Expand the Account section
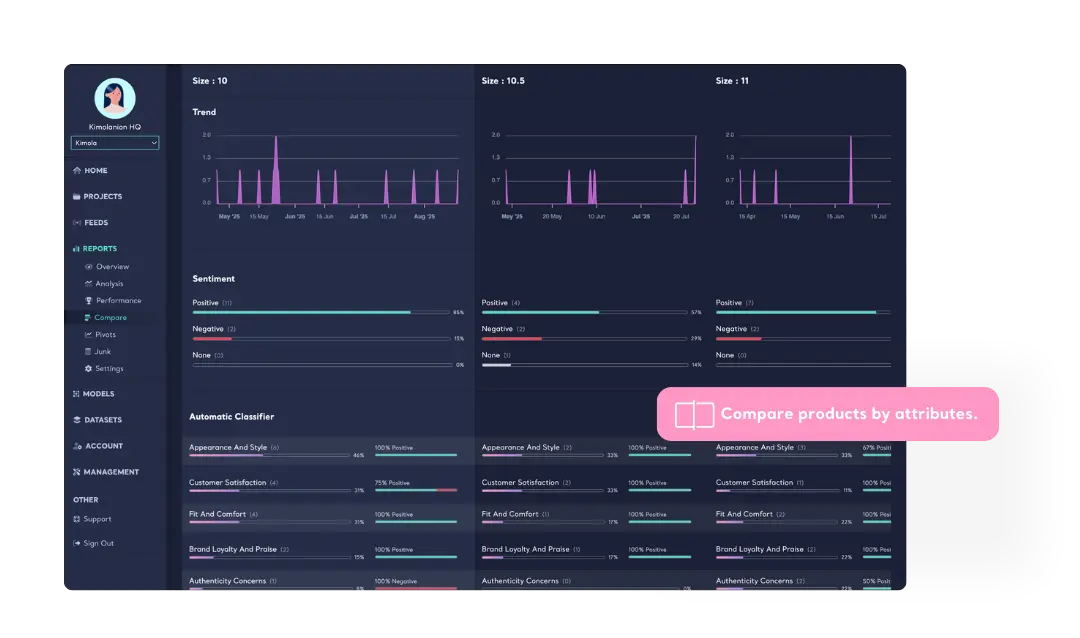This screenshot has height=638, width=1080. (x=104, y=446)
